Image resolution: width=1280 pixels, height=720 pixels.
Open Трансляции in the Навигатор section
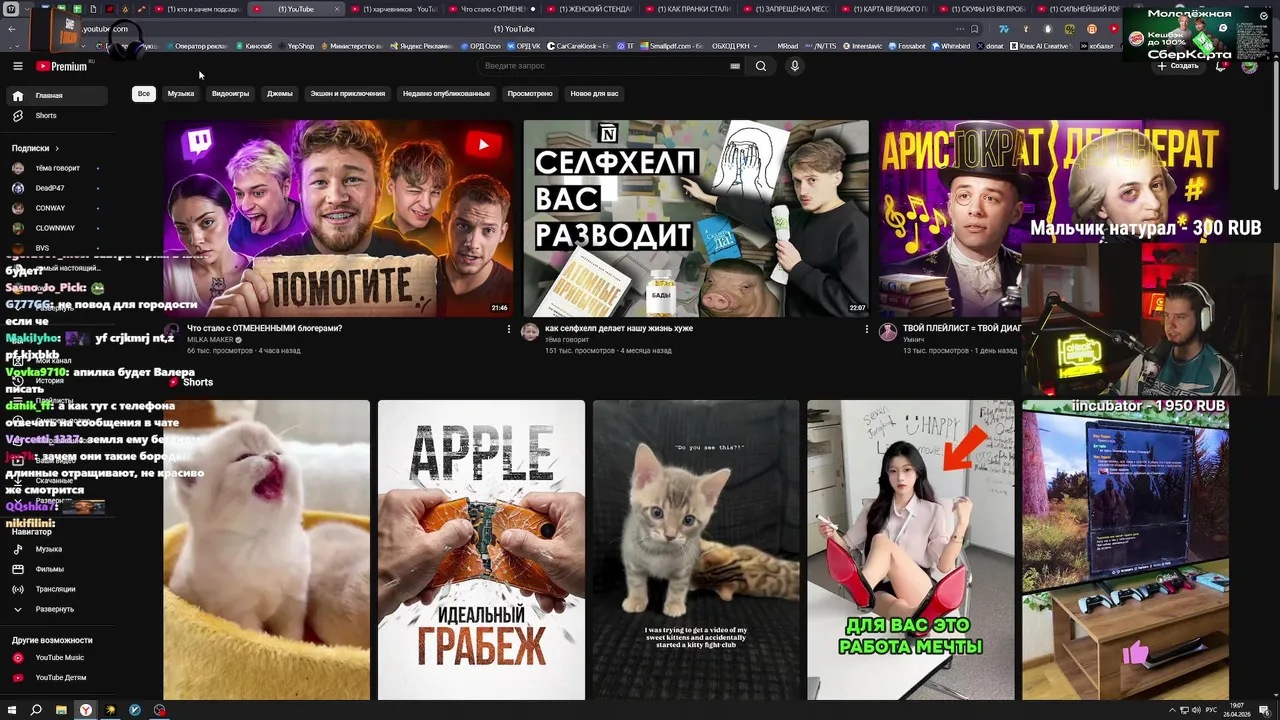coord(55,589)
